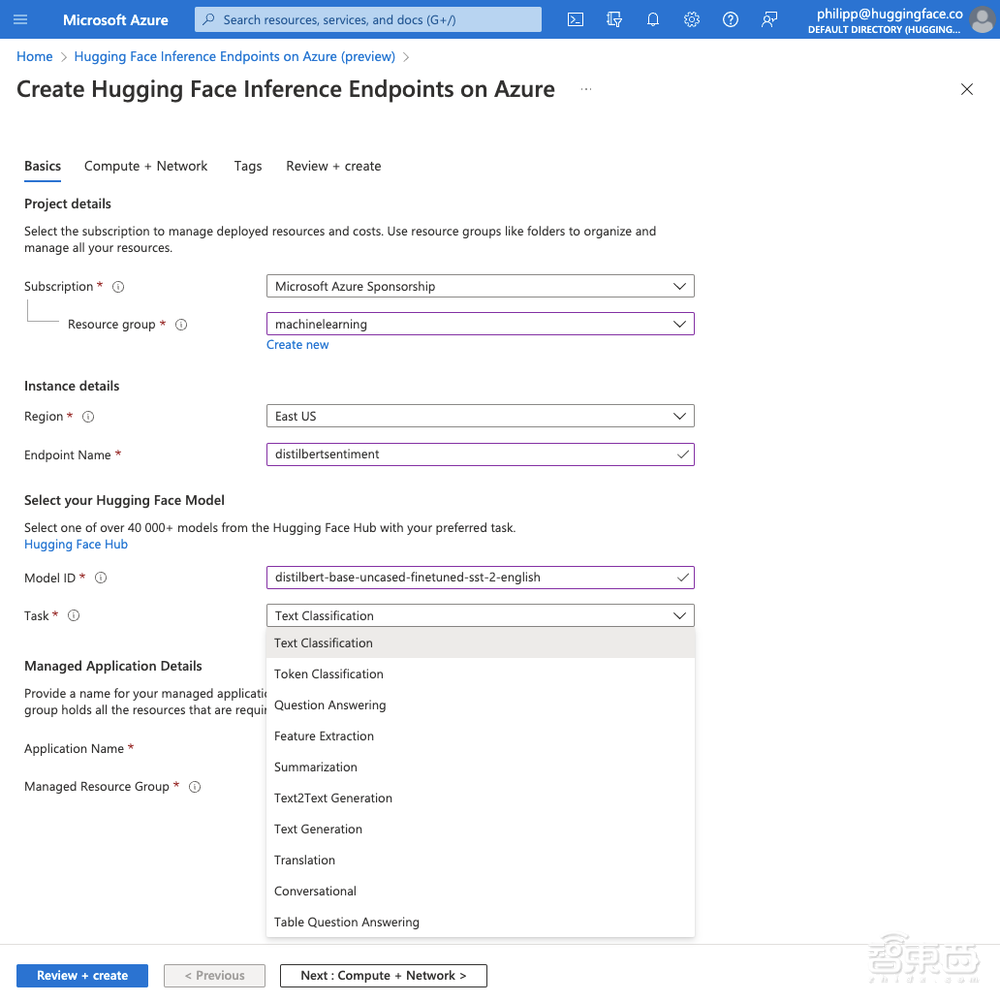Screen dimensions: 1000x1002
Task: Click the Help question mark icon
Action: [730, 19]
